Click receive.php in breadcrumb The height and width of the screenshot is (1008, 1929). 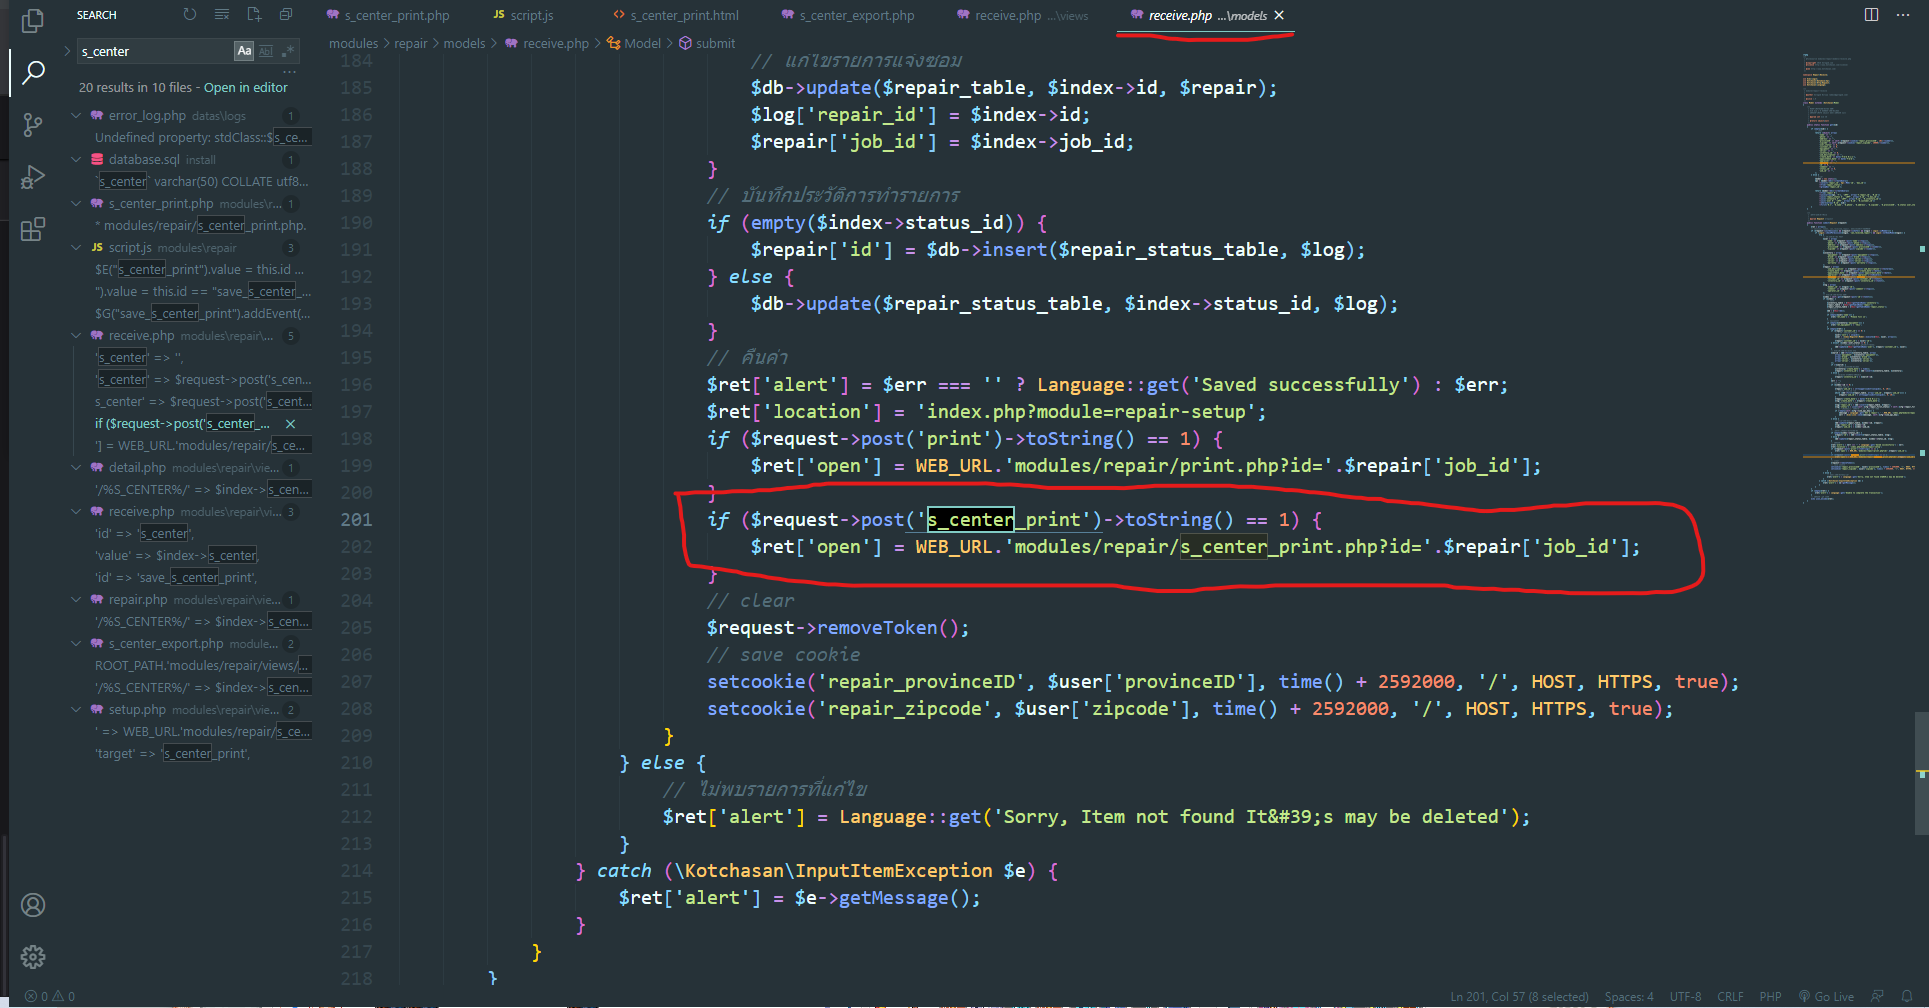coord(547,43)
